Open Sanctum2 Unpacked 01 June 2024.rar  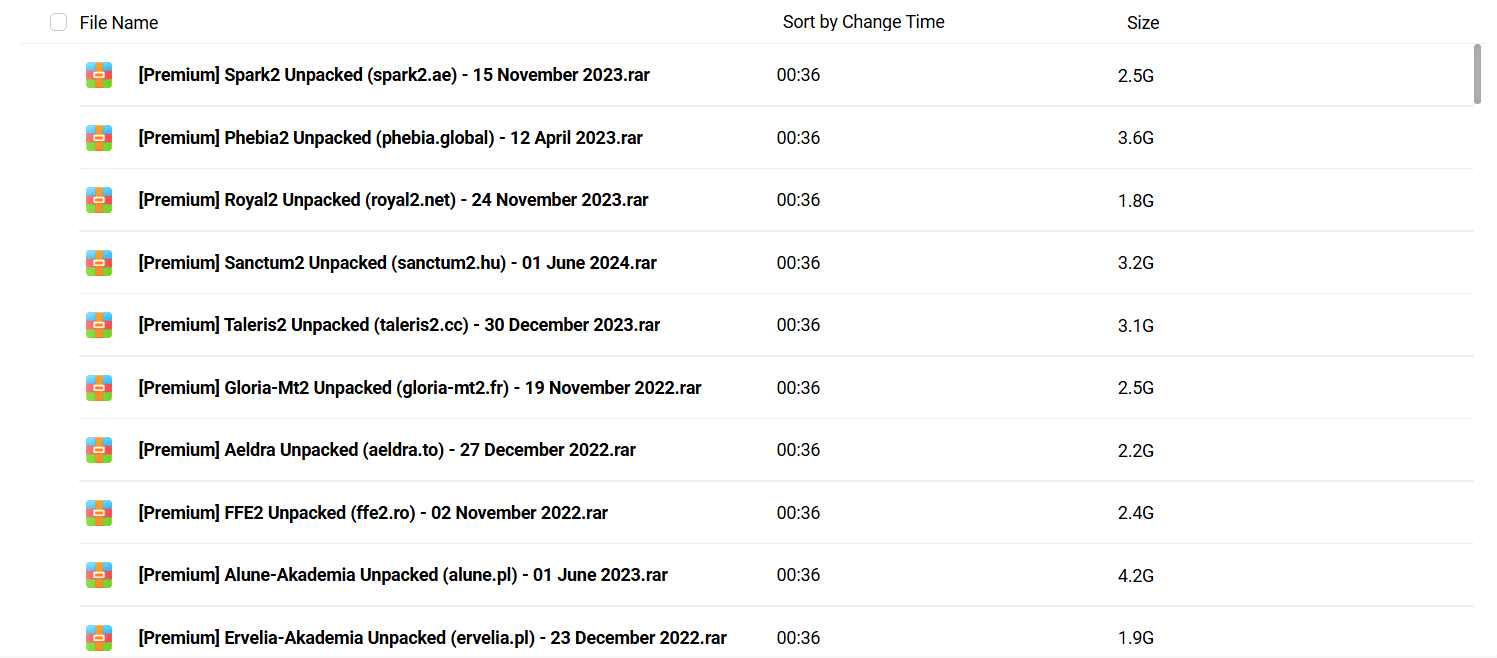(397, 263)
